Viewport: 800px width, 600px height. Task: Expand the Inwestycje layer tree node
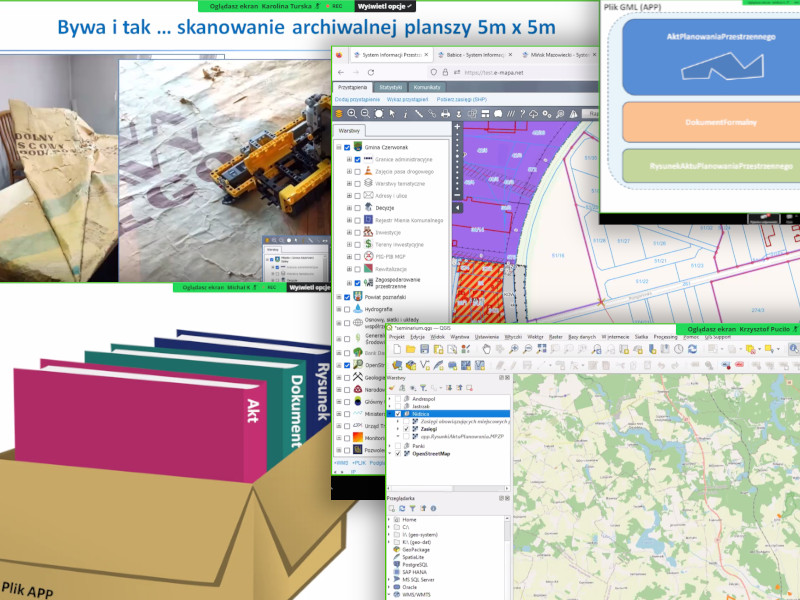tap(349, 233)
